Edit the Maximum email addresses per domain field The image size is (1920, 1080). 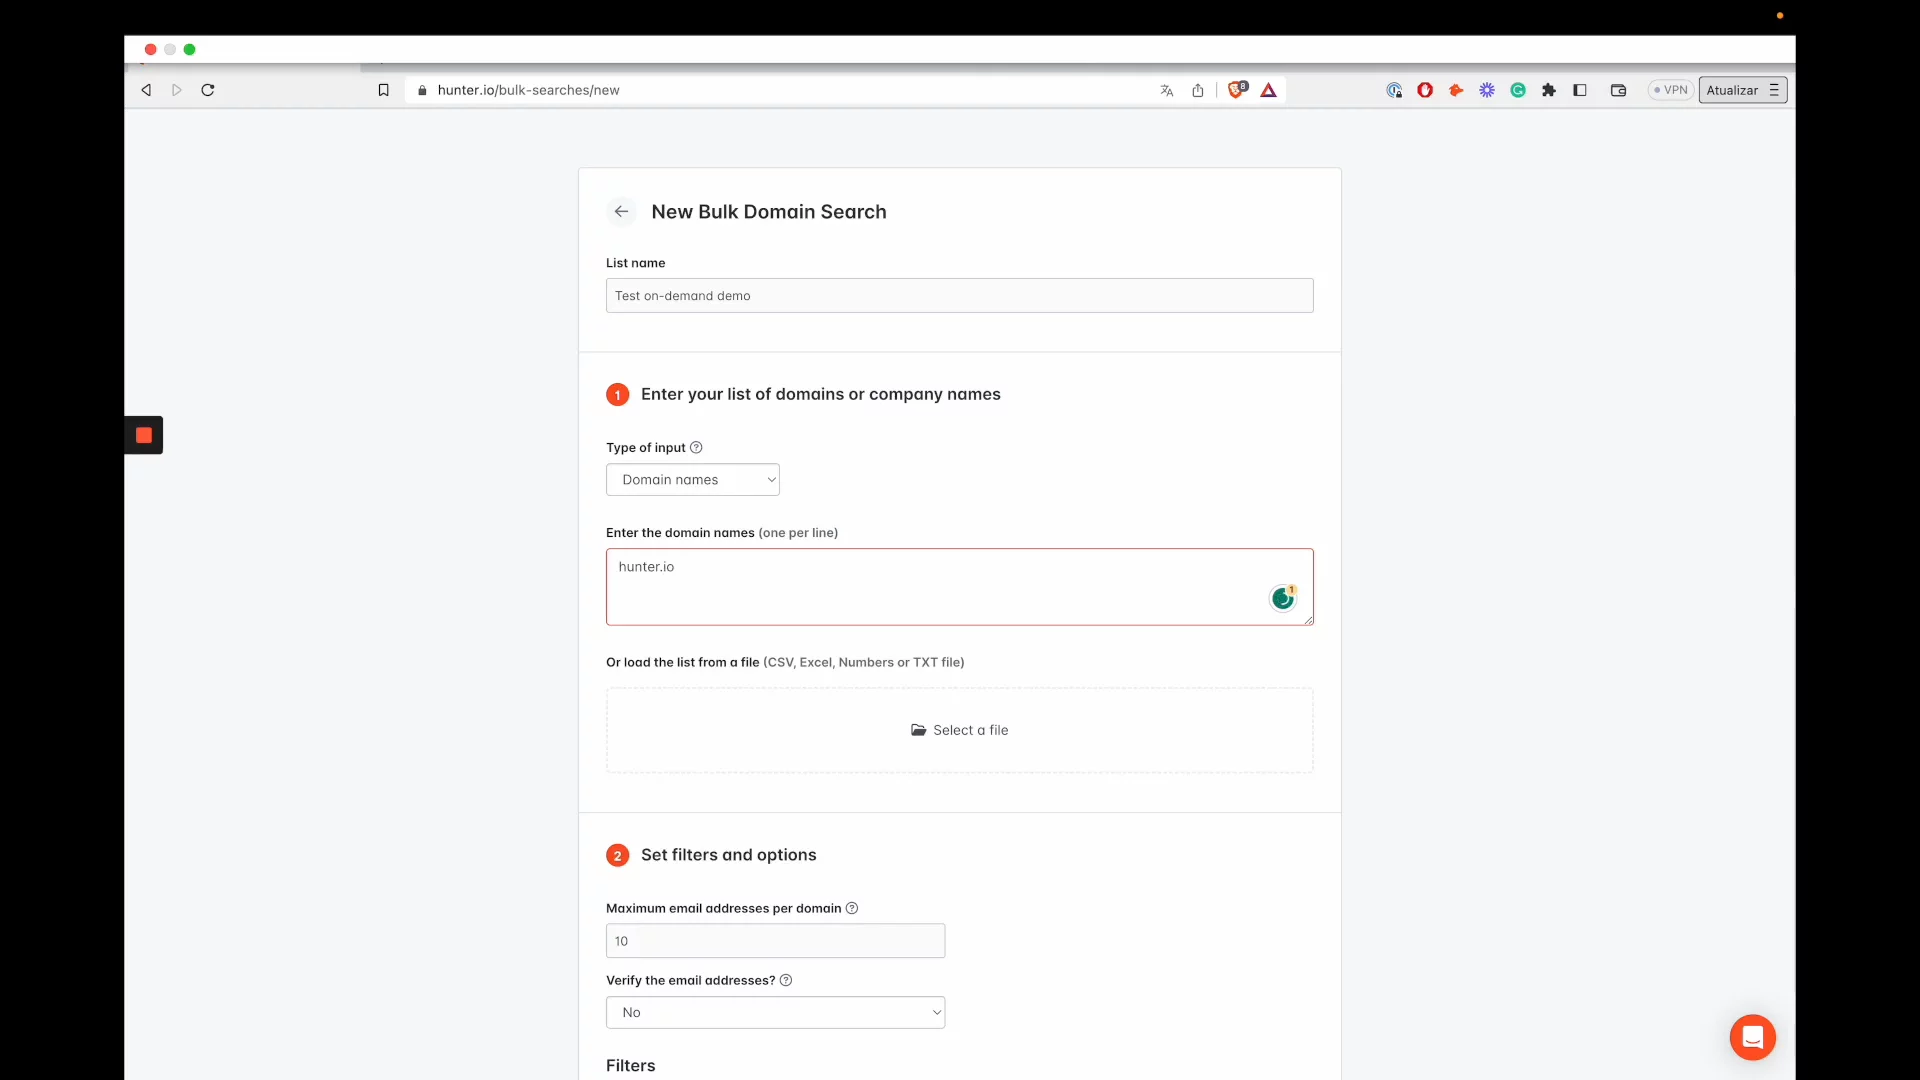775,940
